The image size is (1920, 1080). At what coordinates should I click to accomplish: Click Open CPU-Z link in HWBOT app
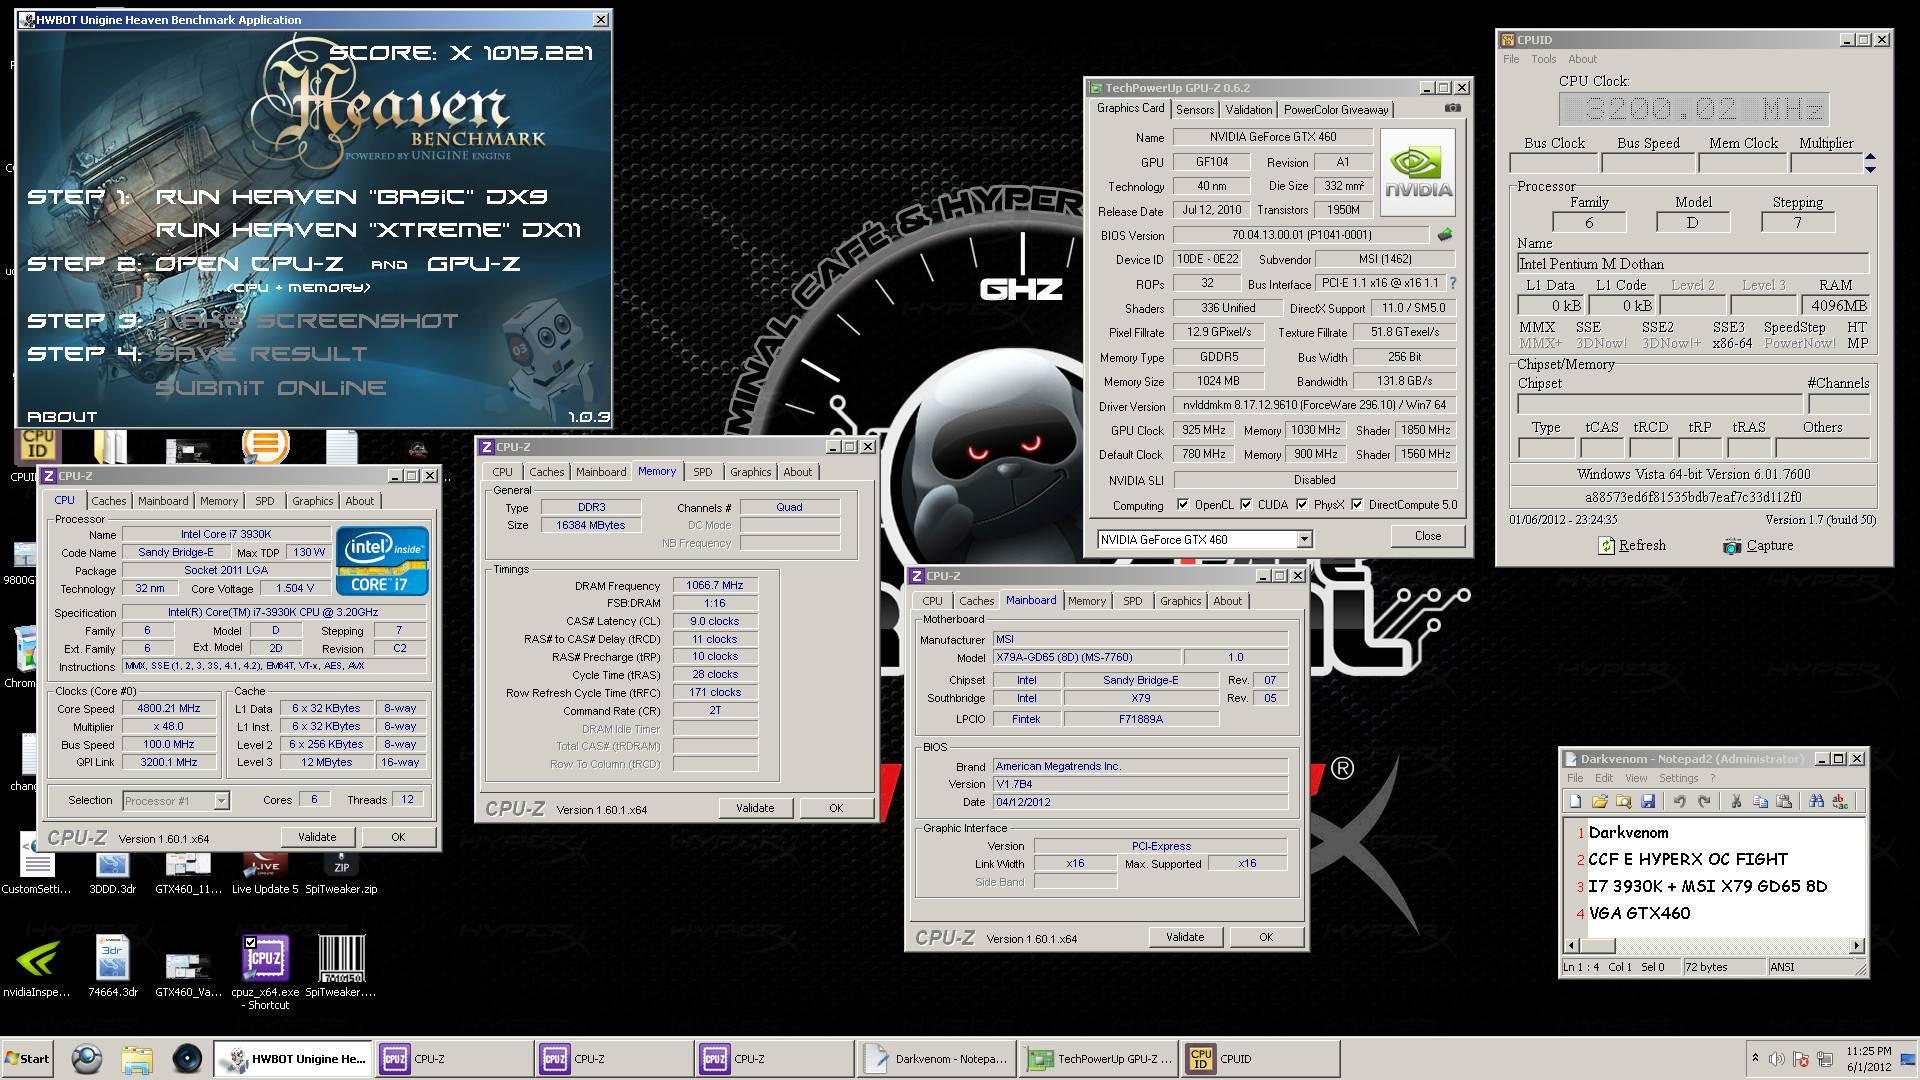(249, 264)
